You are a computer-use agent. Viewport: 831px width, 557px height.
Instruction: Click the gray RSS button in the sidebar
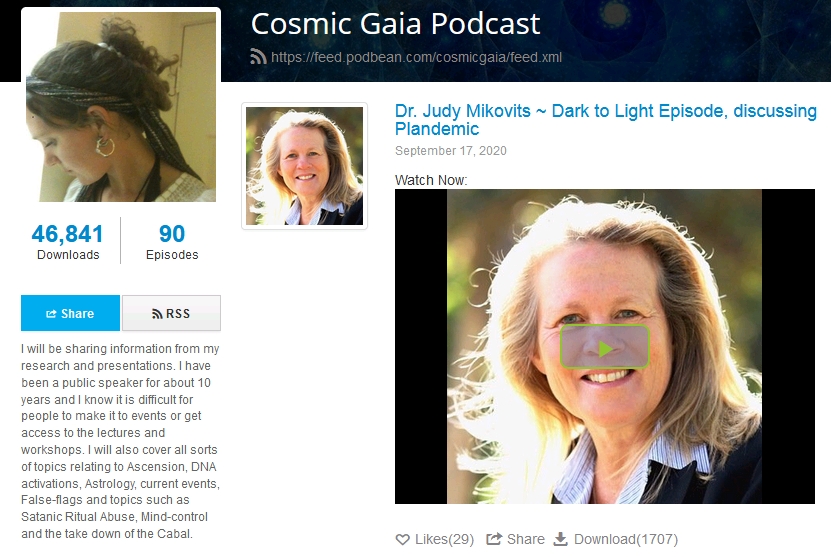click(x=171, y=313)
